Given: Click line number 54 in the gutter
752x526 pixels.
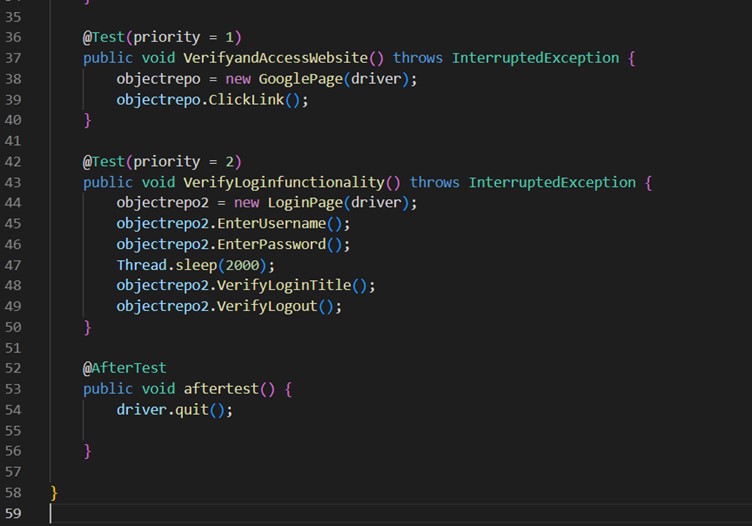Looking at the screenshot, I should click(x=13, y=410).
